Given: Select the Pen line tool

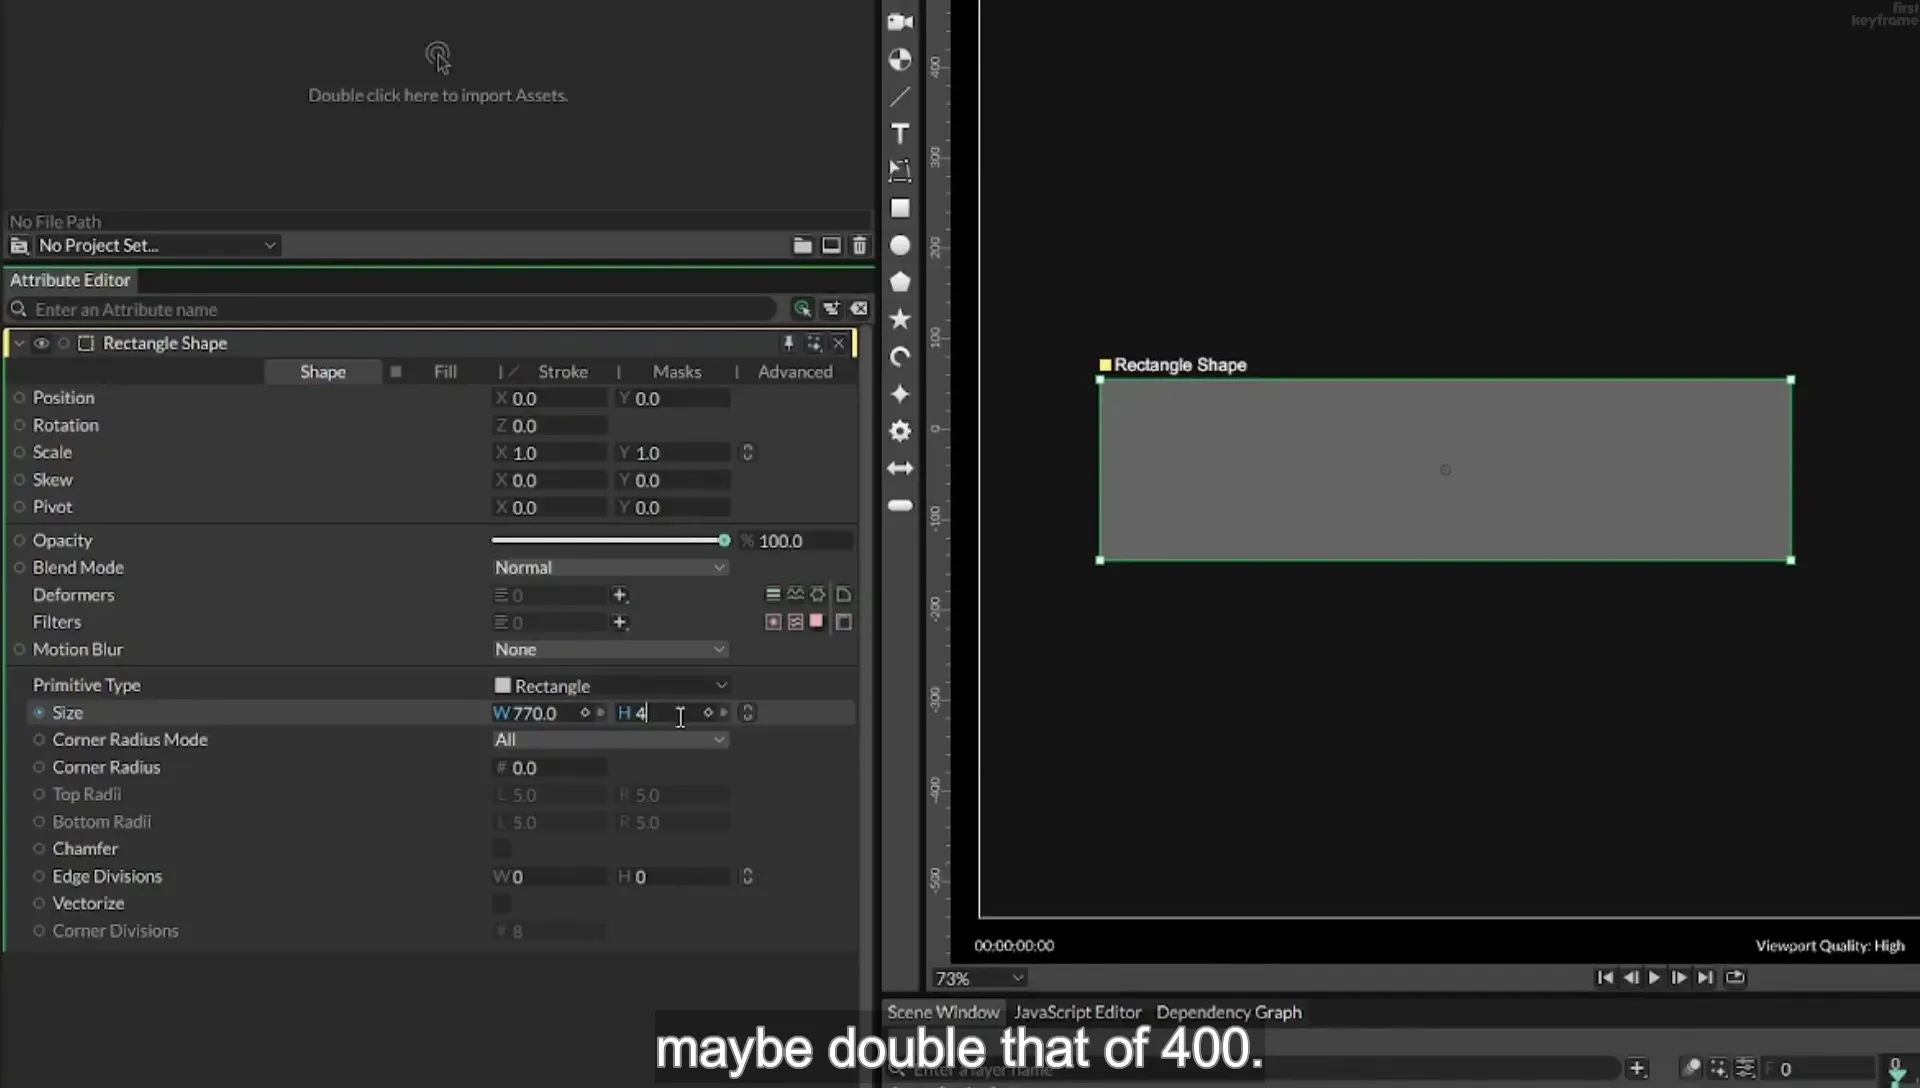Looking at the screenshot, I should pos(900,97).
